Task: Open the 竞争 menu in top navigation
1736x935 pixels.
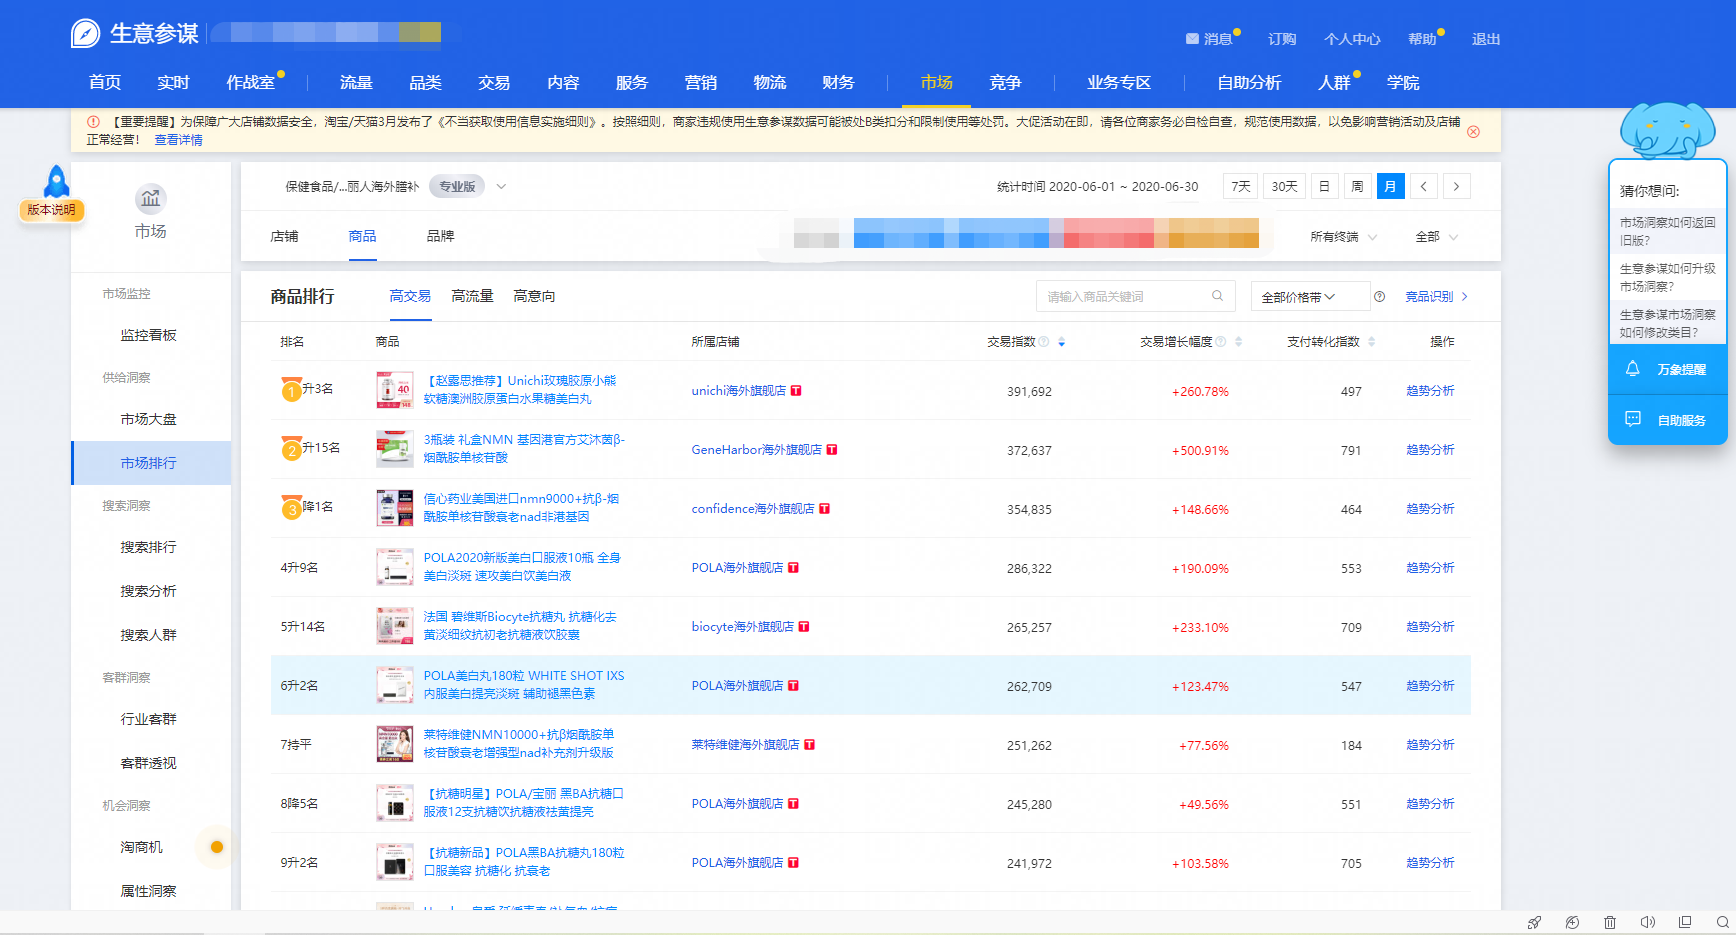Action: coord(1004,83)
